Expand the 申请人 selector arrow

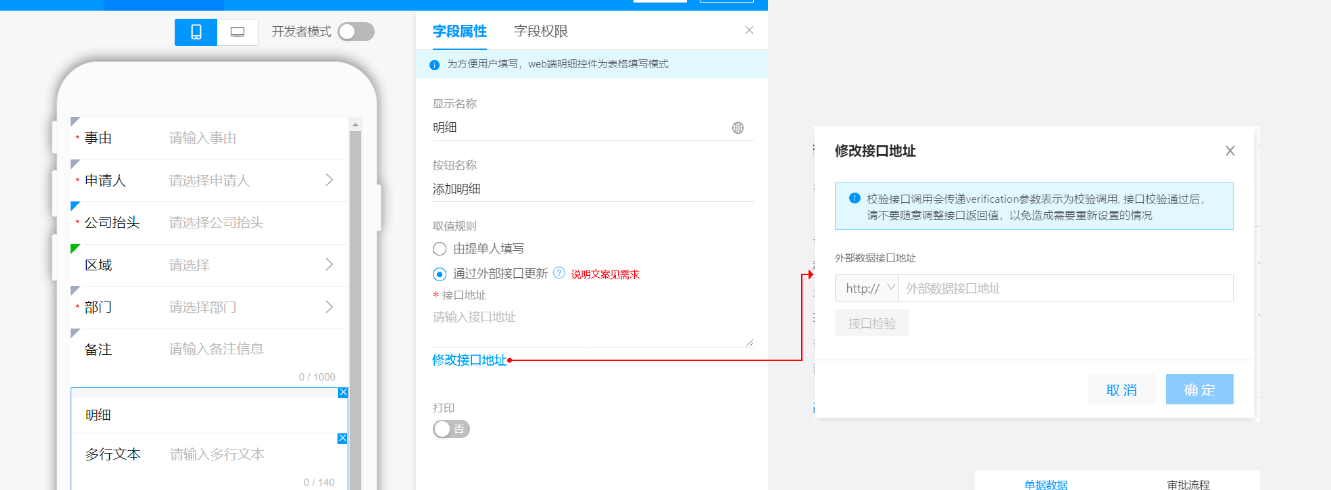[330, 180]
